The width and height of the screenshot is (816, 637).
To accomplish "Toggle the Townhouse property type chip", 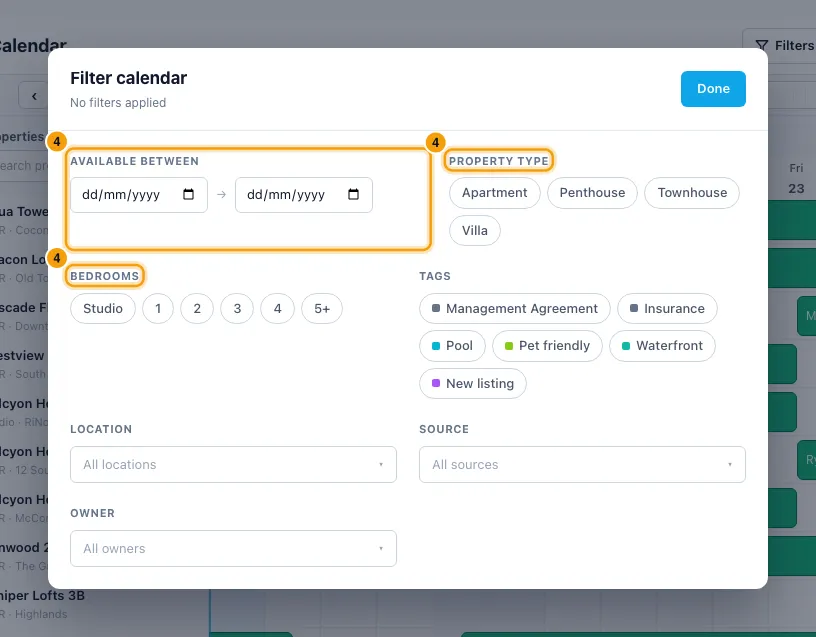I will [x=692, y=193].
